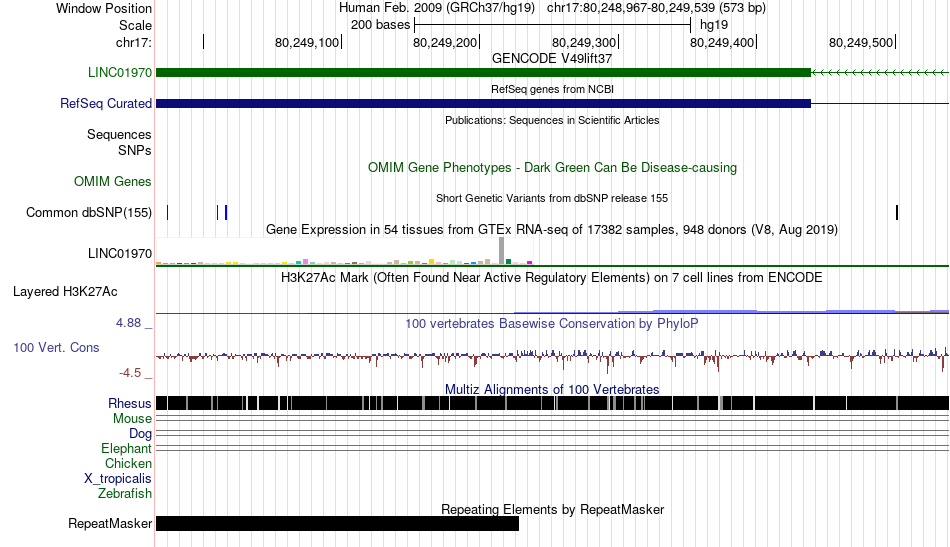Screen dimensions: 950x547
Task: Click the 100 vertebrates Basewise Conservation title
Action: pyautogui.click(x=552, y=323)
